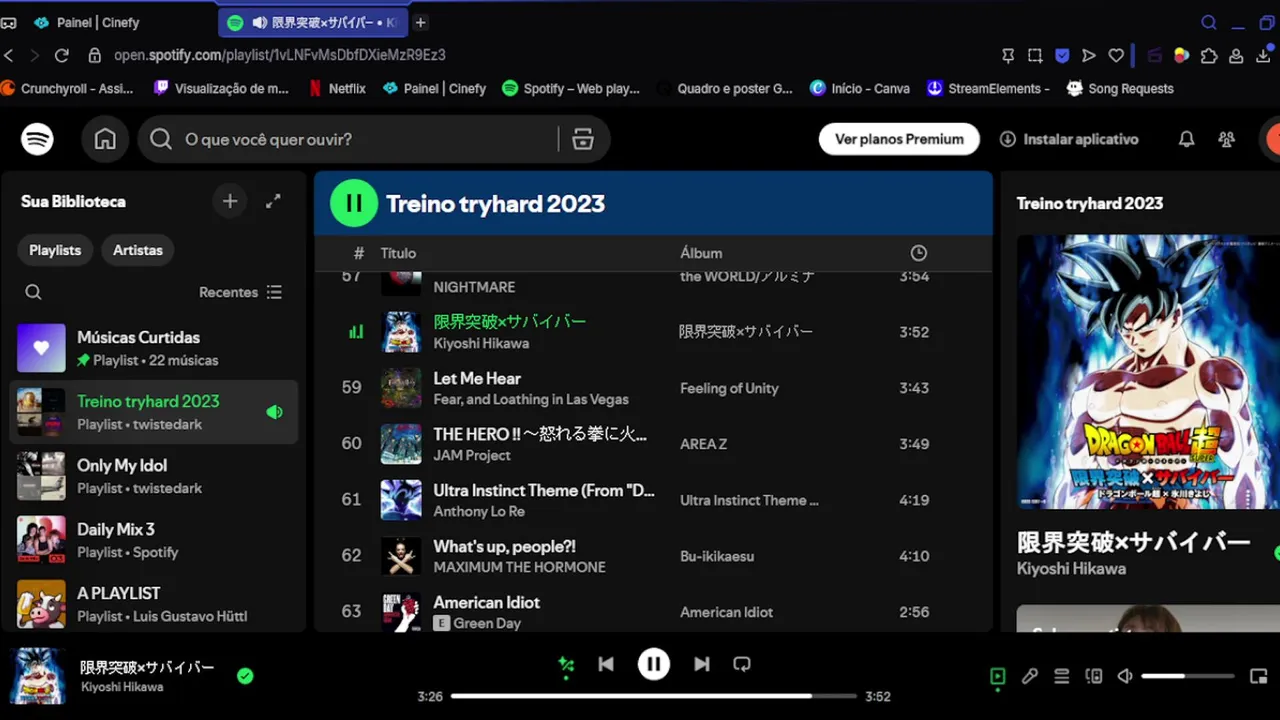Search within Sua Biblioteca

tap(33, 292)
